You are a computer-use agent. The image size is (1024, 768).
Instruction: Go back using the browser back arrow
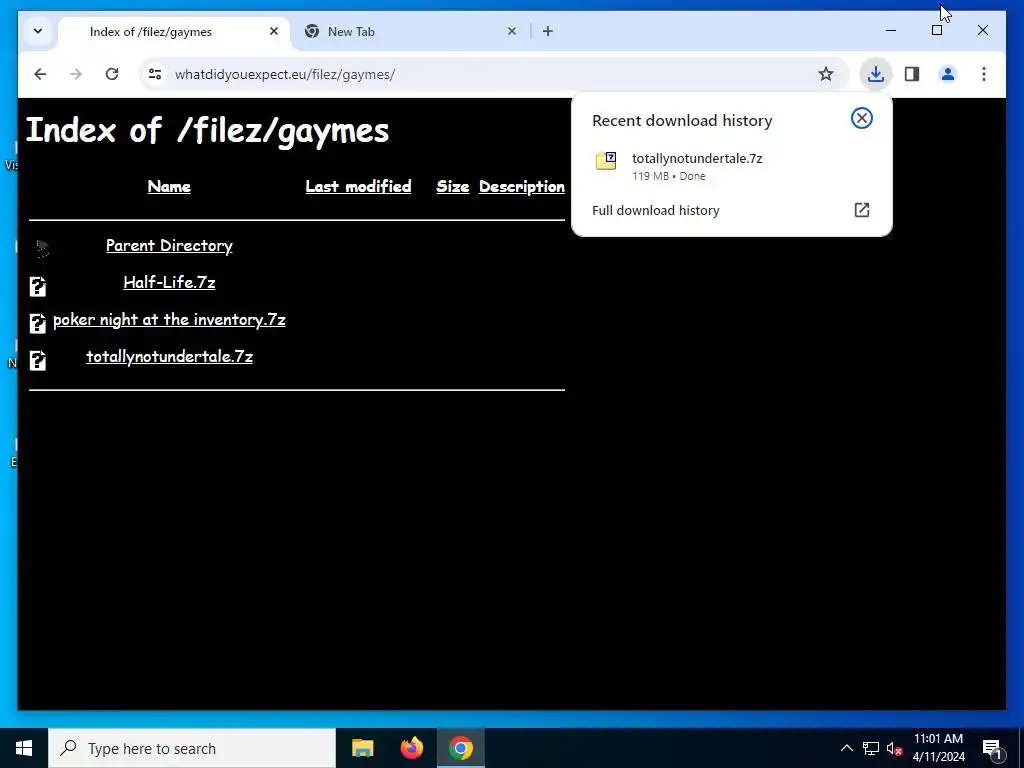pos(40,74)
